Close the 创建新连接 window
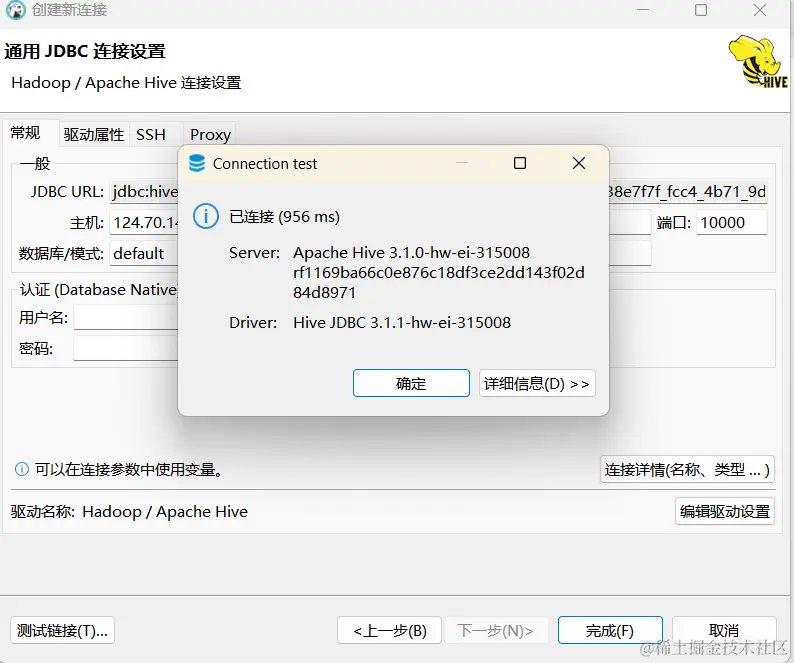The width and height of the screenshot is (794, 663). 760,10
